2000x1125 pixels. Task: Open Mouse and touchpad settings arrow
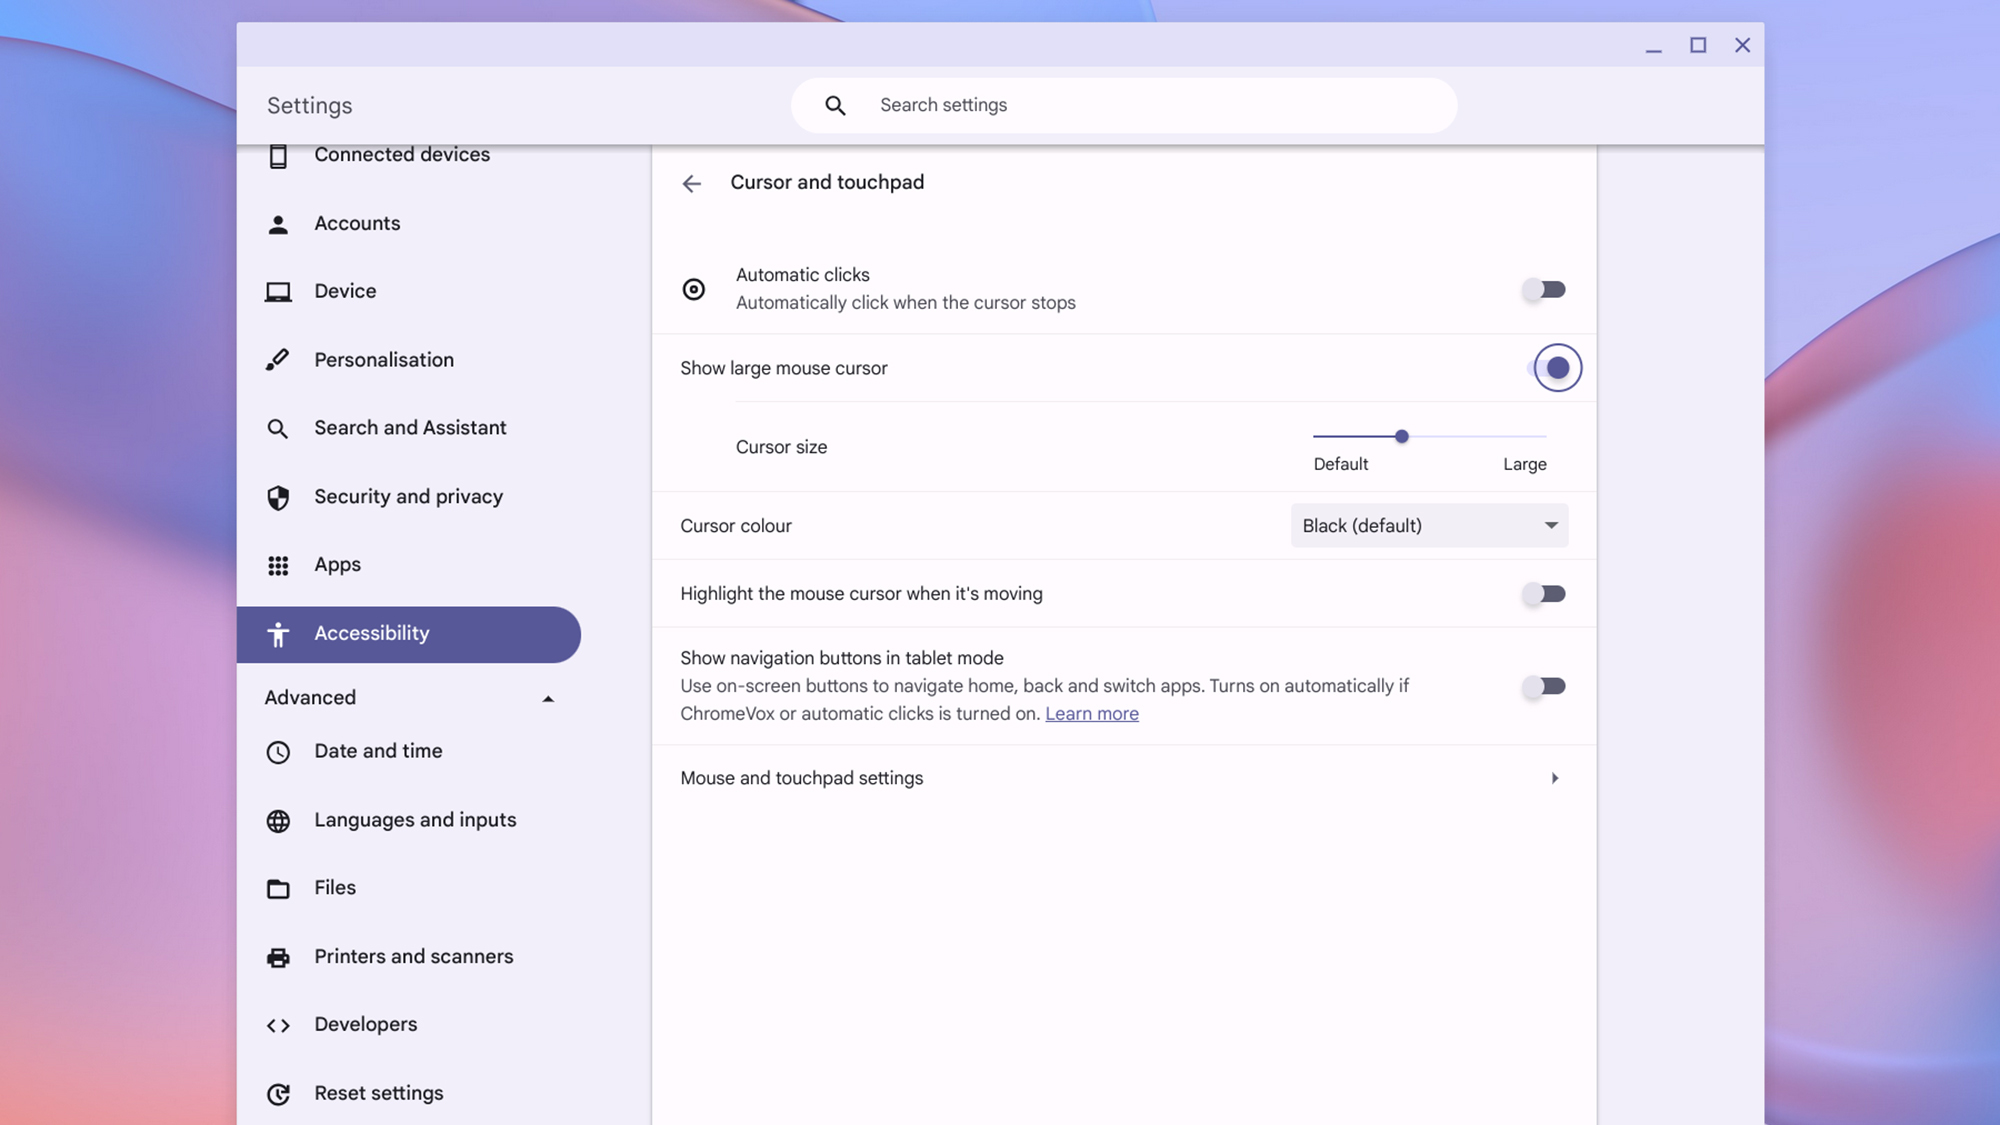point(1555,778)
